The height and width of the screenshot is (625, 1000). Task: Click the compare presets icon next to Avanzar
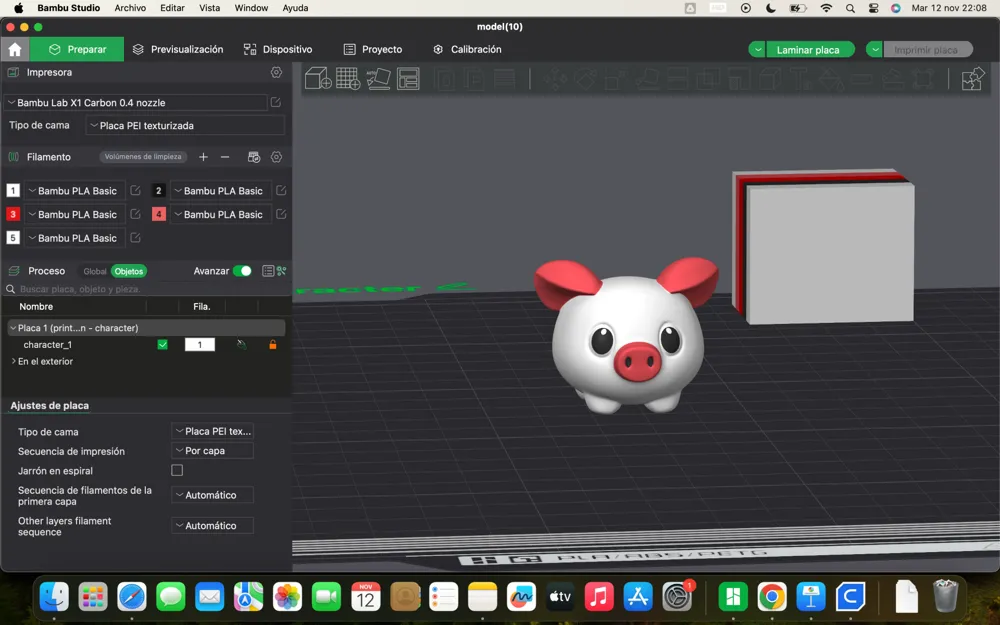(x=281, y=271)
